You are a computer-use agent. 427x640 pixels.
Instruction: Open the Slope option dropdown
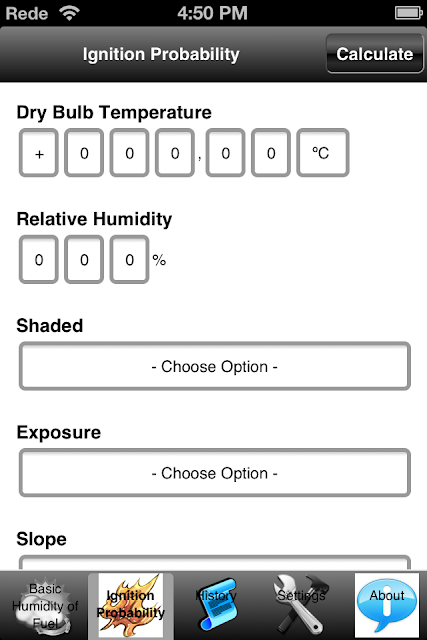pyautogui.click(x=215, y=562)
